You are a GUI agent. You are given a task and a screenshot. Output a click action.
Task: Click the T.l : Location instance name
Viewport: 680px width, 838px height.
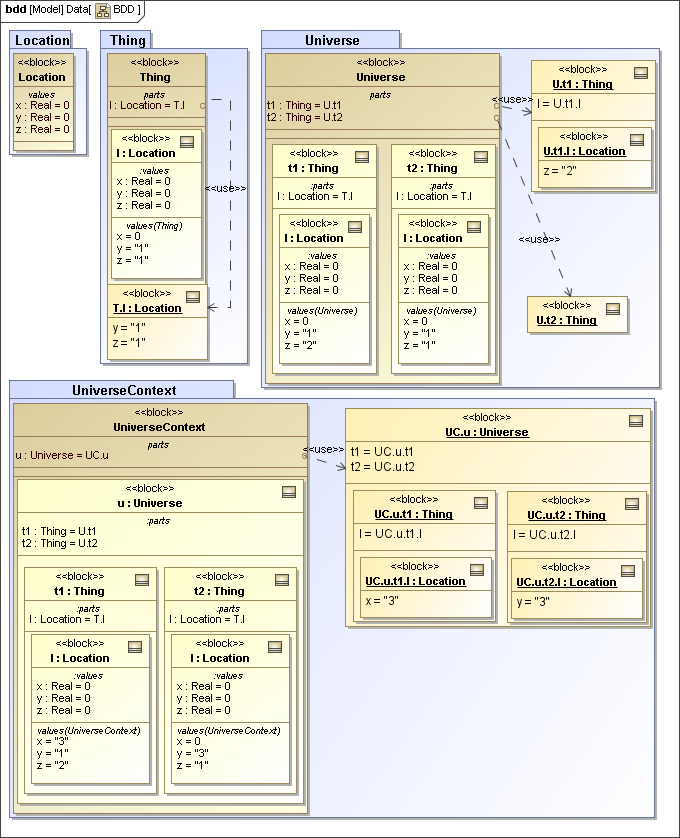point(147,308)
